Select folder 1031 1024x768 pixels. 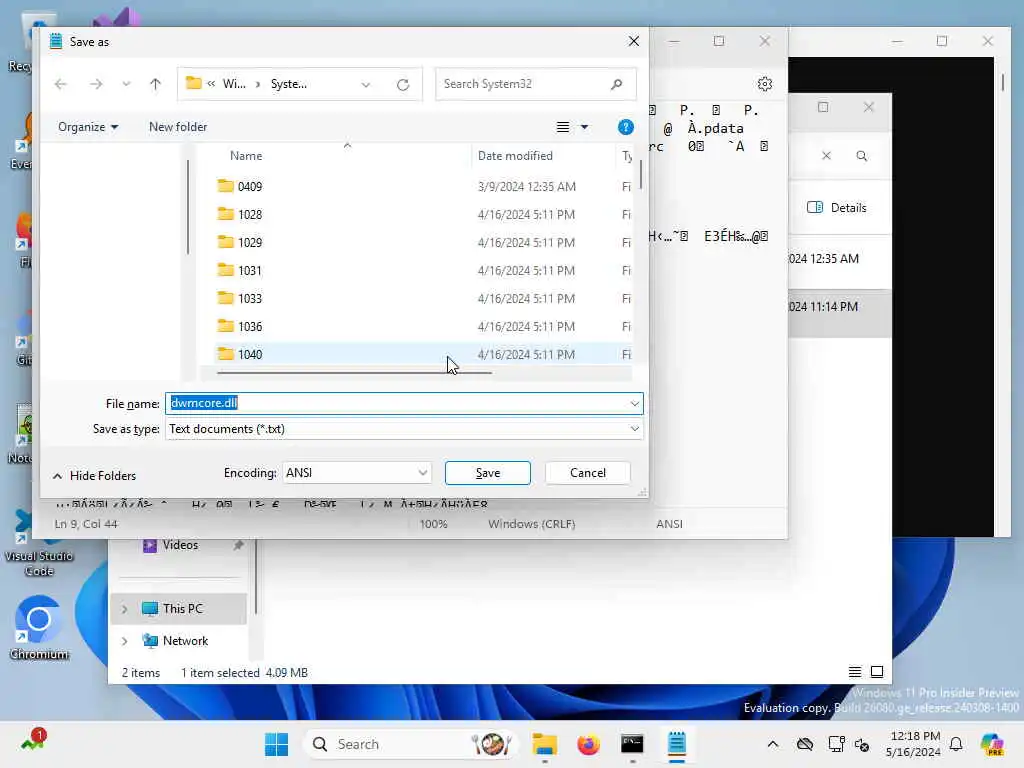(x=423, y=271)
